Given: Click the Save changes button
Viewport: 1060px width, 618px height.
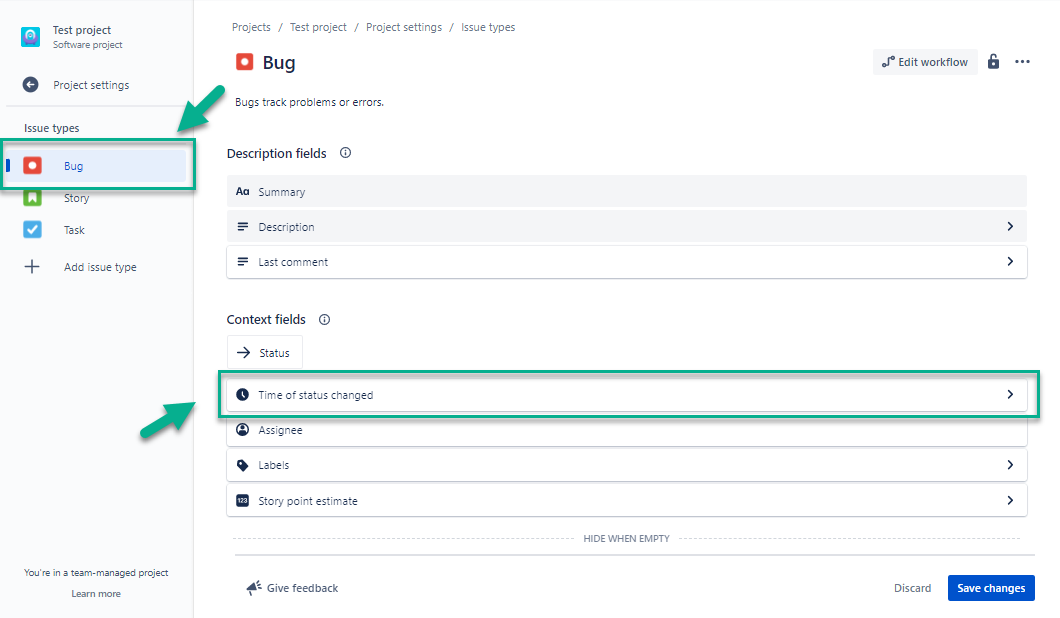Looking at the screenshot, I should click(990, 588).
